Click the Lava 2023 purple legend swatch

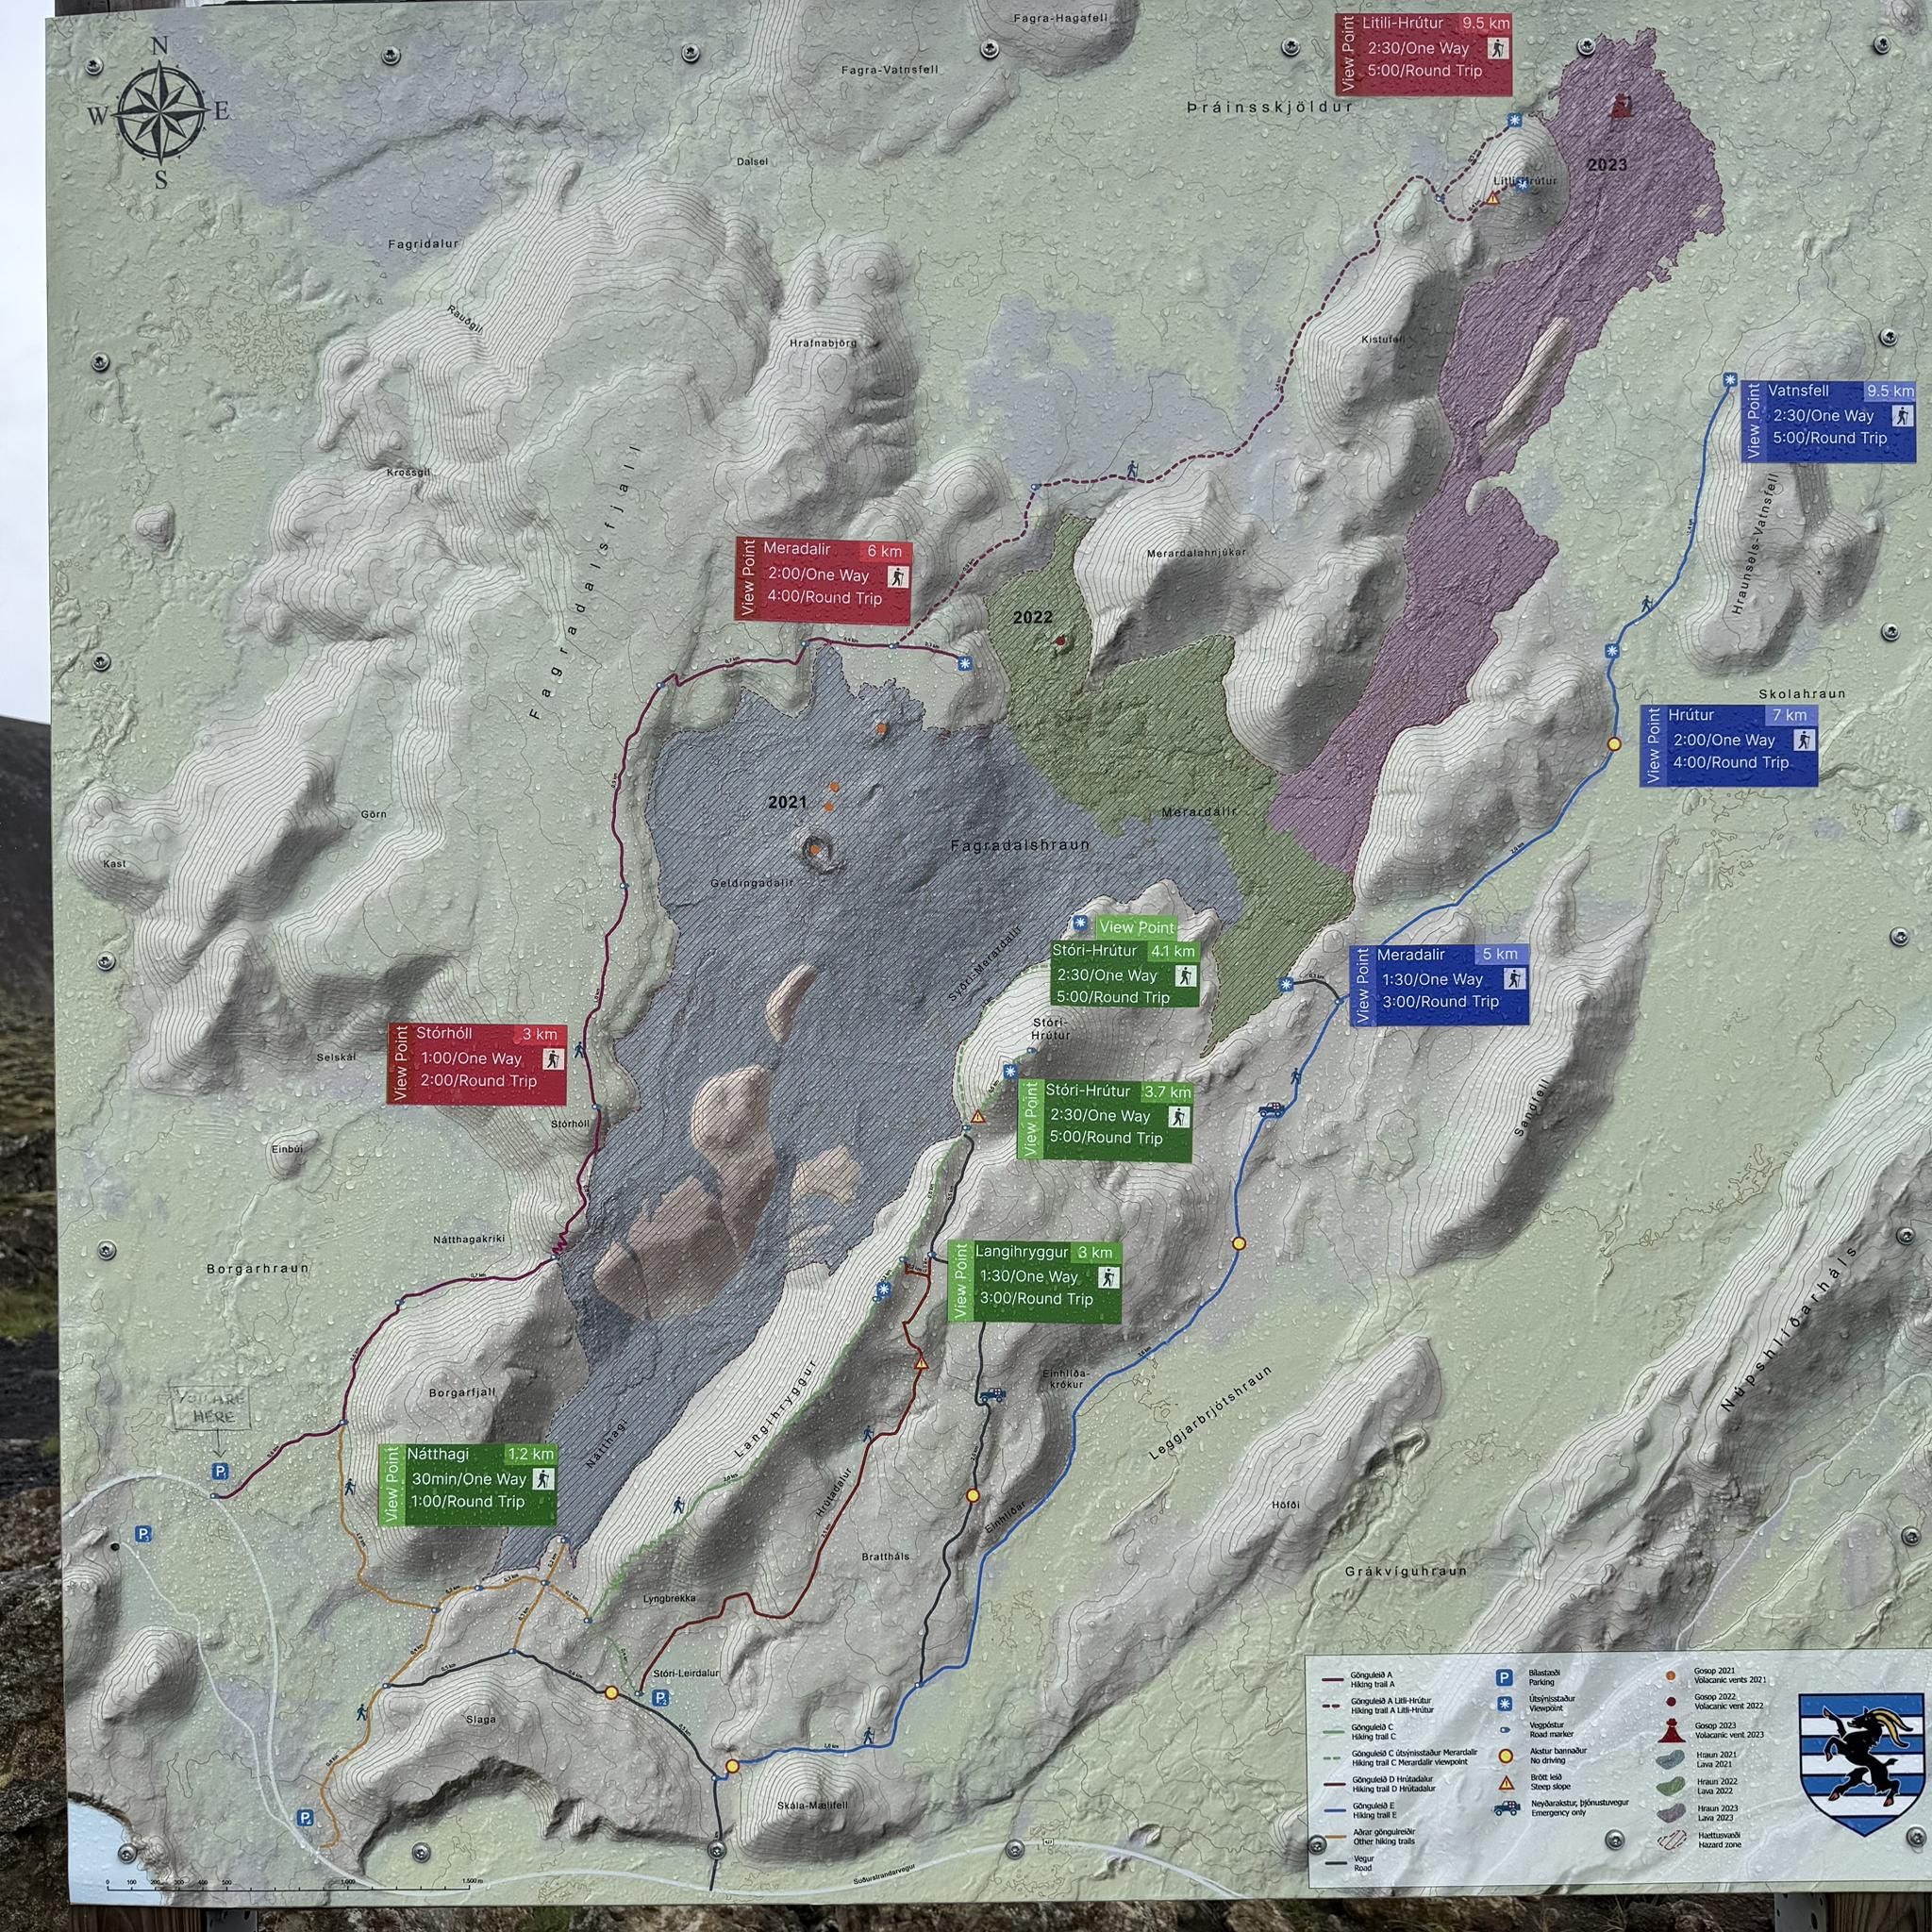click(x=1672, y=1812)
